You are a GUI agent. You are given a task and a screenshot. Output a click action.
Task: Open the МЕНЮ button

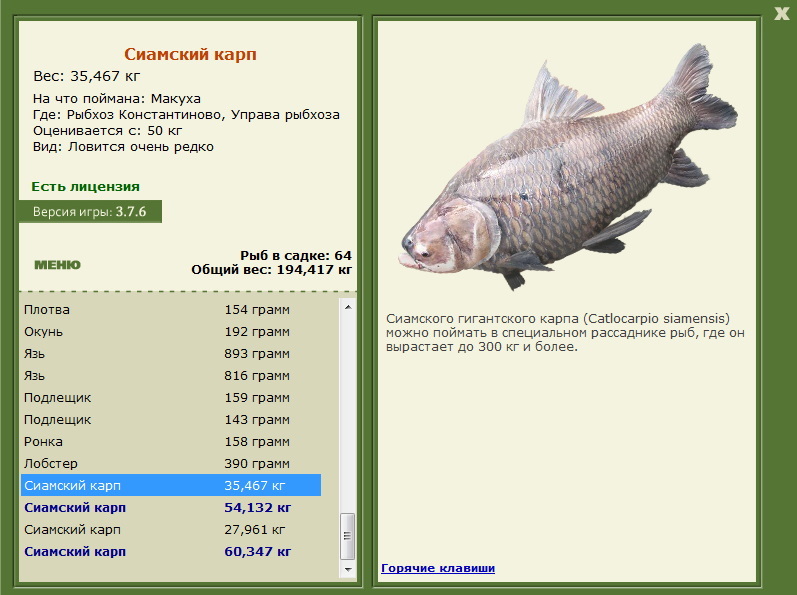pyautogui.click(x=57, y=265)
